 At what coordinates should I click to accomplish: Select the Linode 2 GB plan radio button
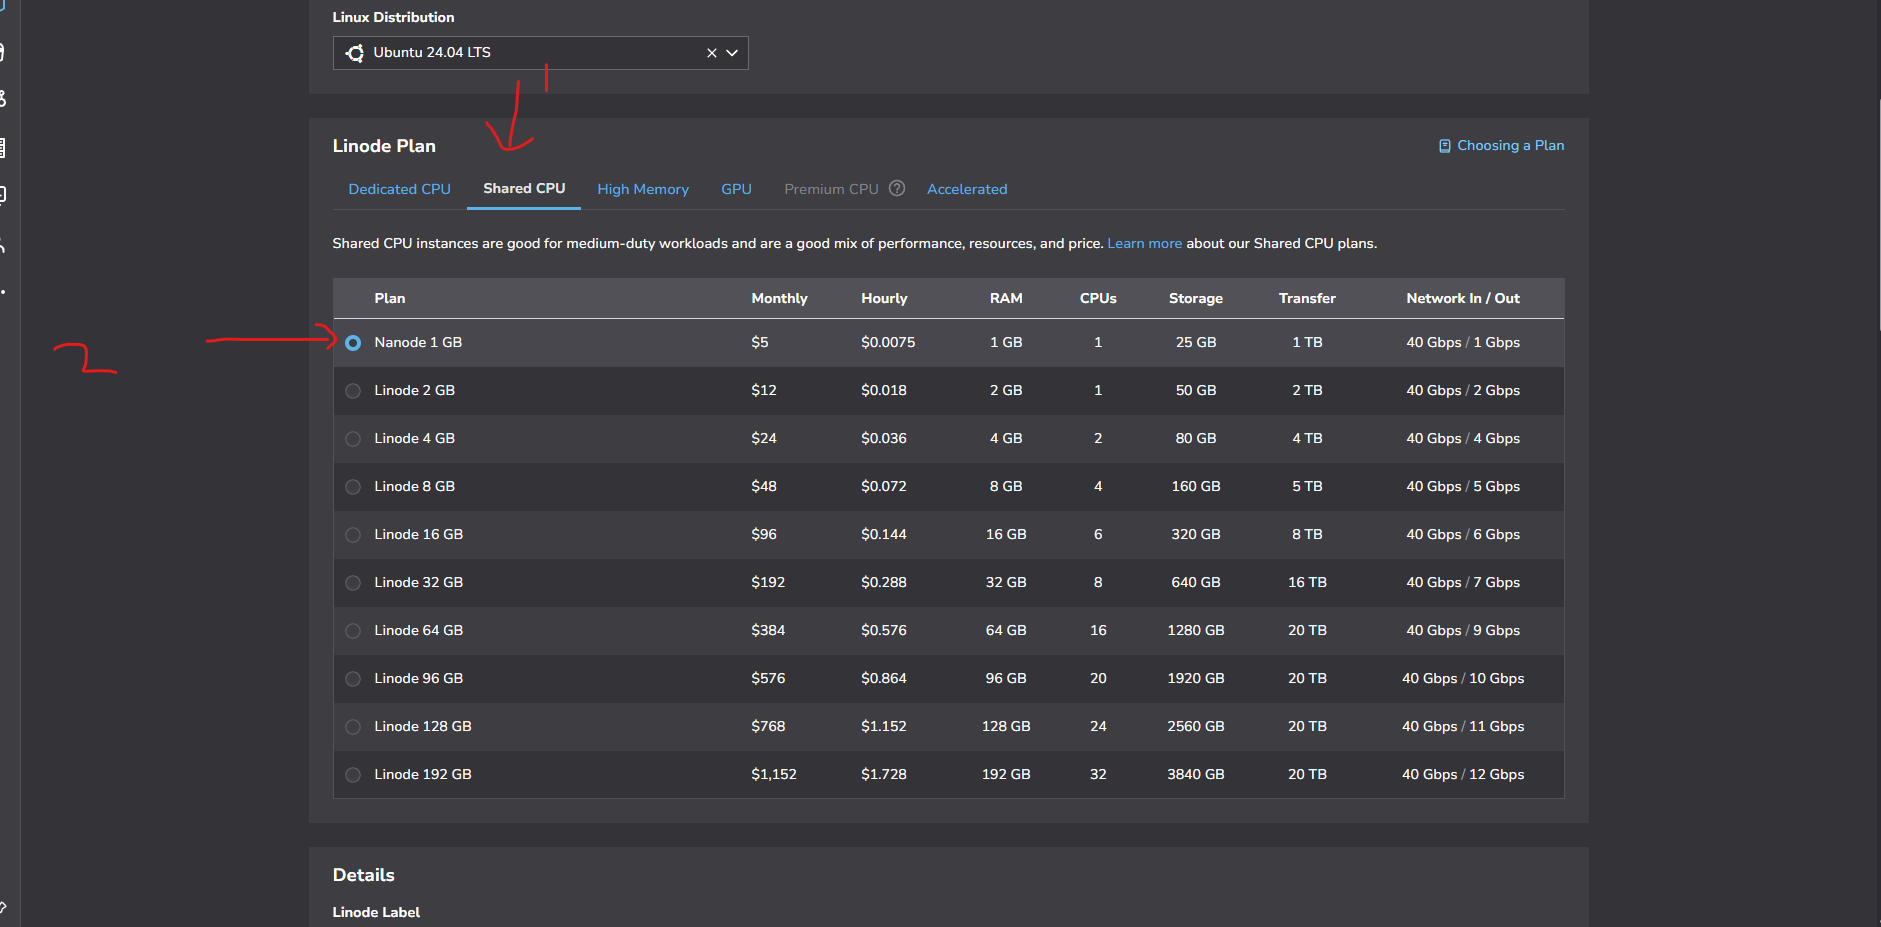pyautogui.click(x=353, y=391)
